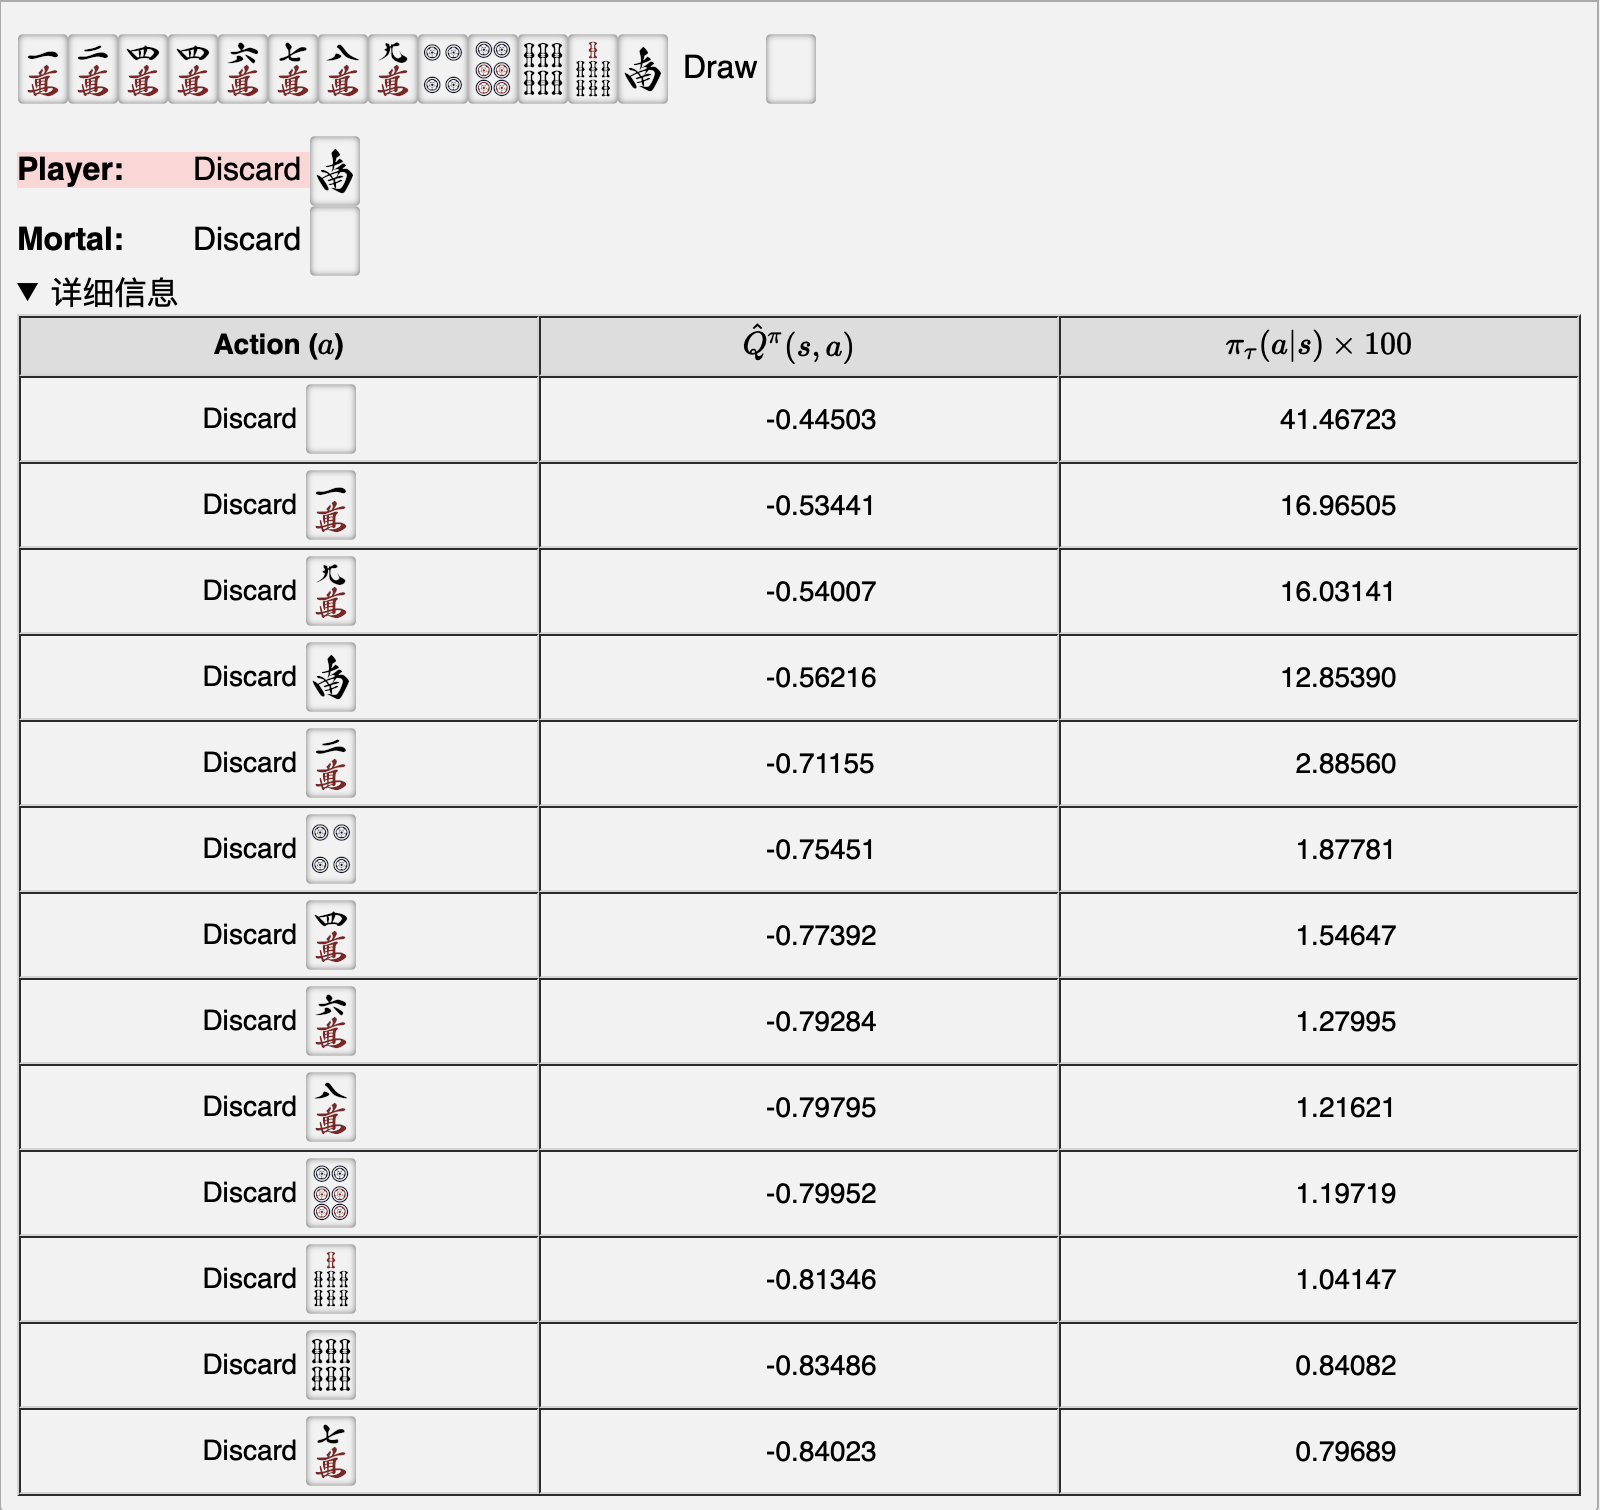Click the 九萬 tile in the -0.54007 row

coord(331,591)
